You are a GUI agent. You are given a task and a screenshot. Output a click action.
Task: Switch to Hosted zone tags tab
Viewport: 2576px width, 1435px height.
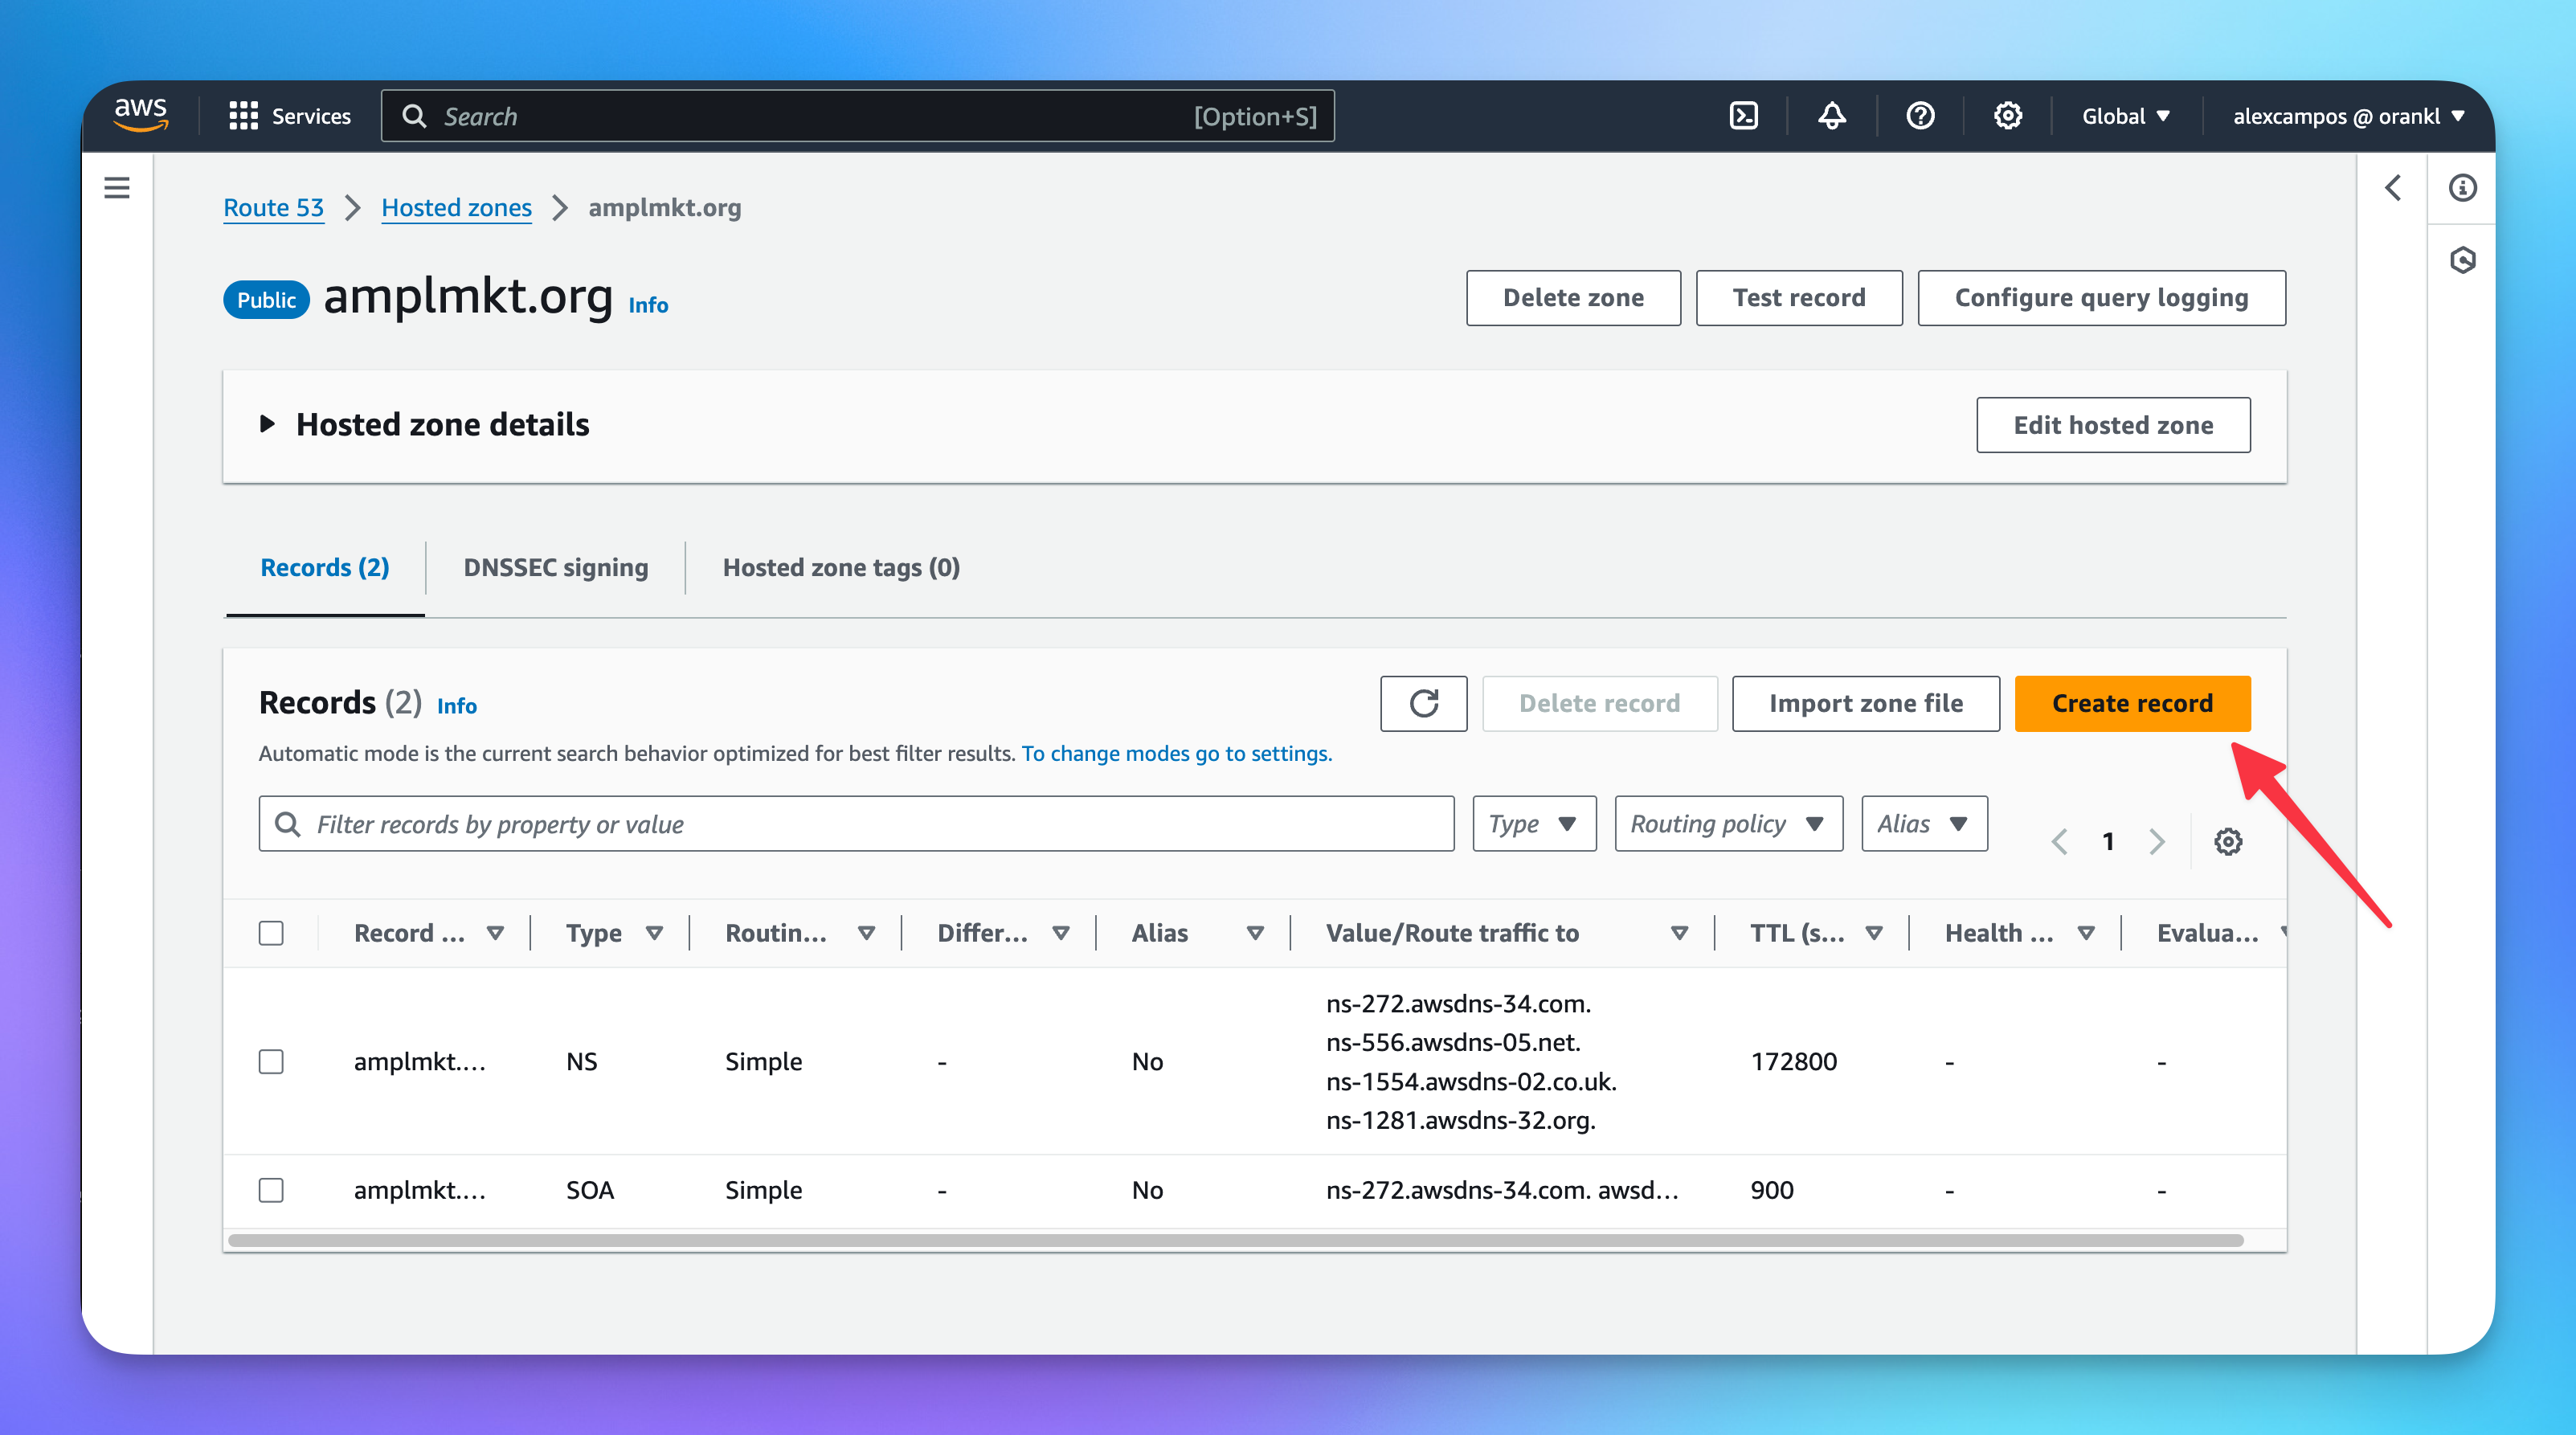coord(840,567)
